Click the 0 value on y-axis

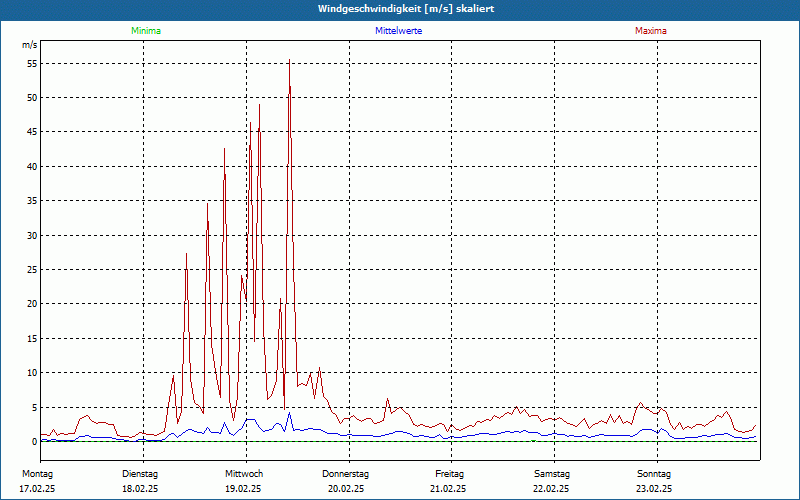[x=35, y=442]
